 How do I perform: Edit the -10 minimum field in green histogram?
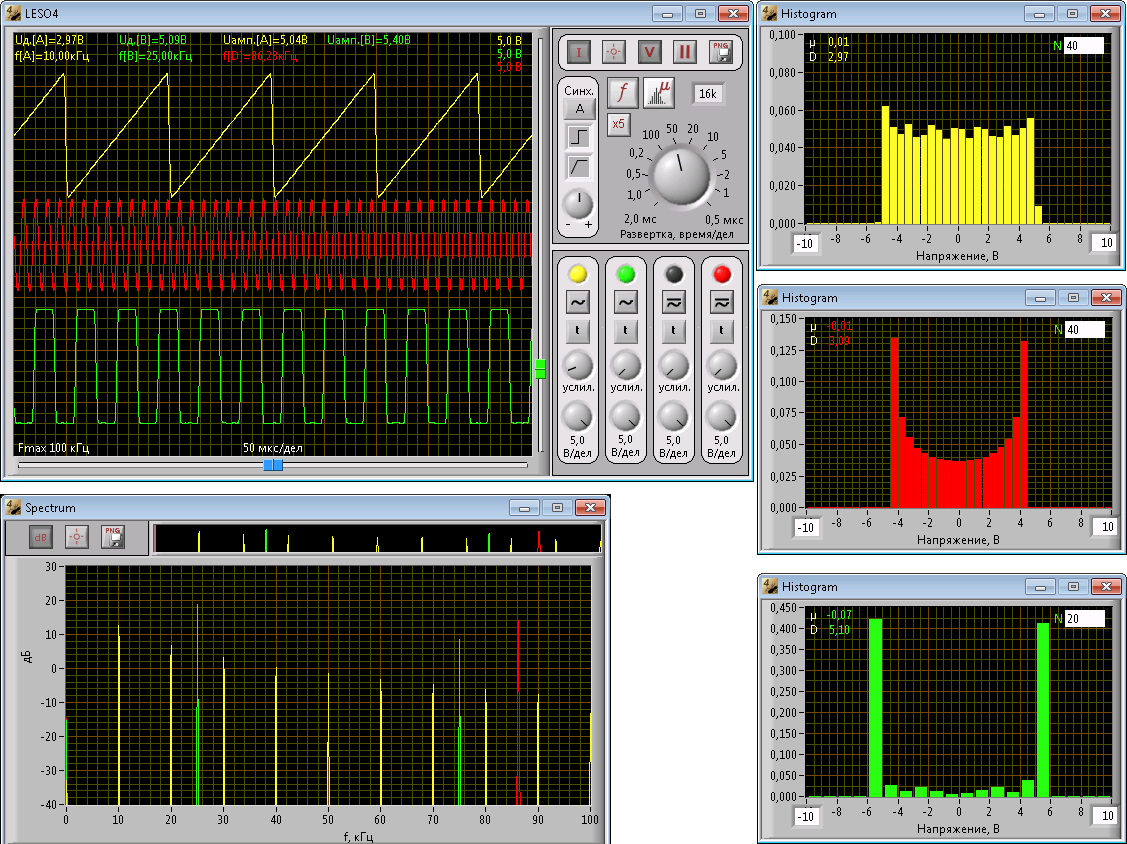pyautogui.click(x=806, y=816)
